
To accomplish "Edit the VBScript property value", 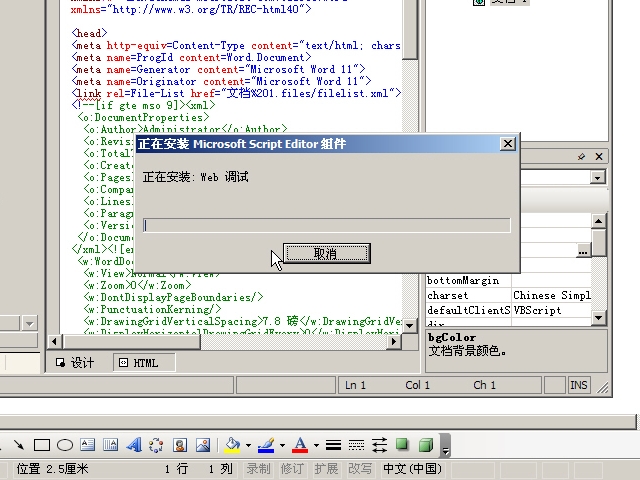I will coord(551,310).
